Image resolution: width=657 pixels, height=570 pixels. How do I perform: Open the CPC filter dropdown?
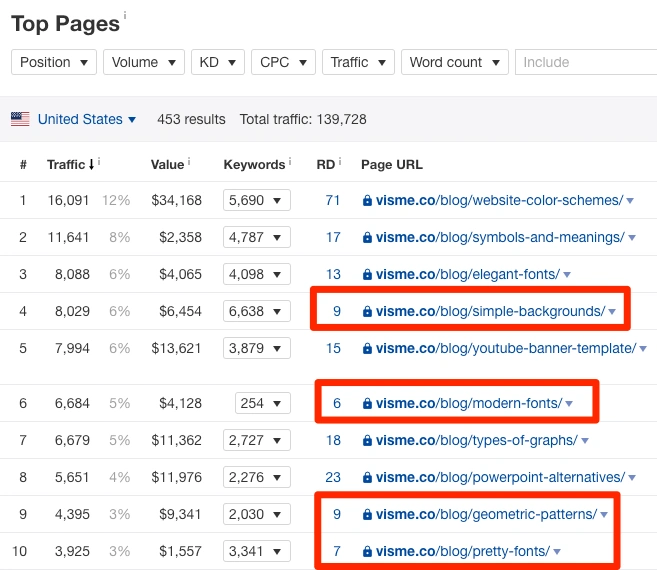coord(283,62)
